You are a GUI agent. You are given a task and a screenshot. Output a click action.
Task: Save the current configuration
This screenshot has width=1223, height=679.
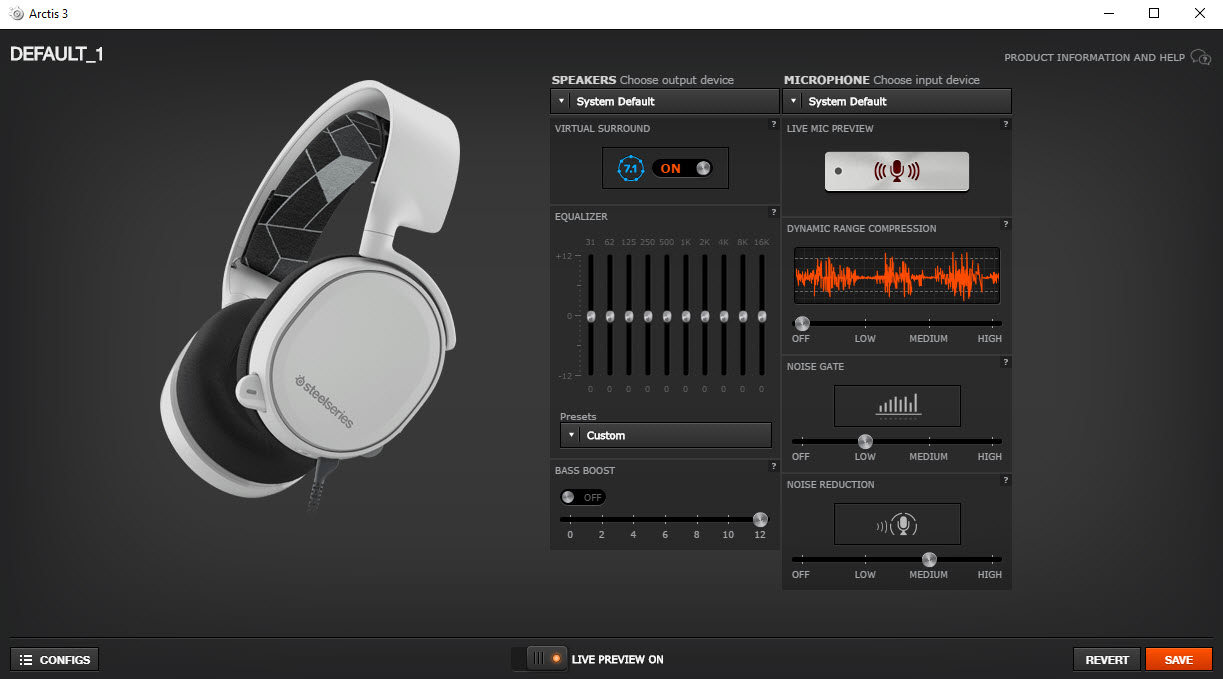1179,660
